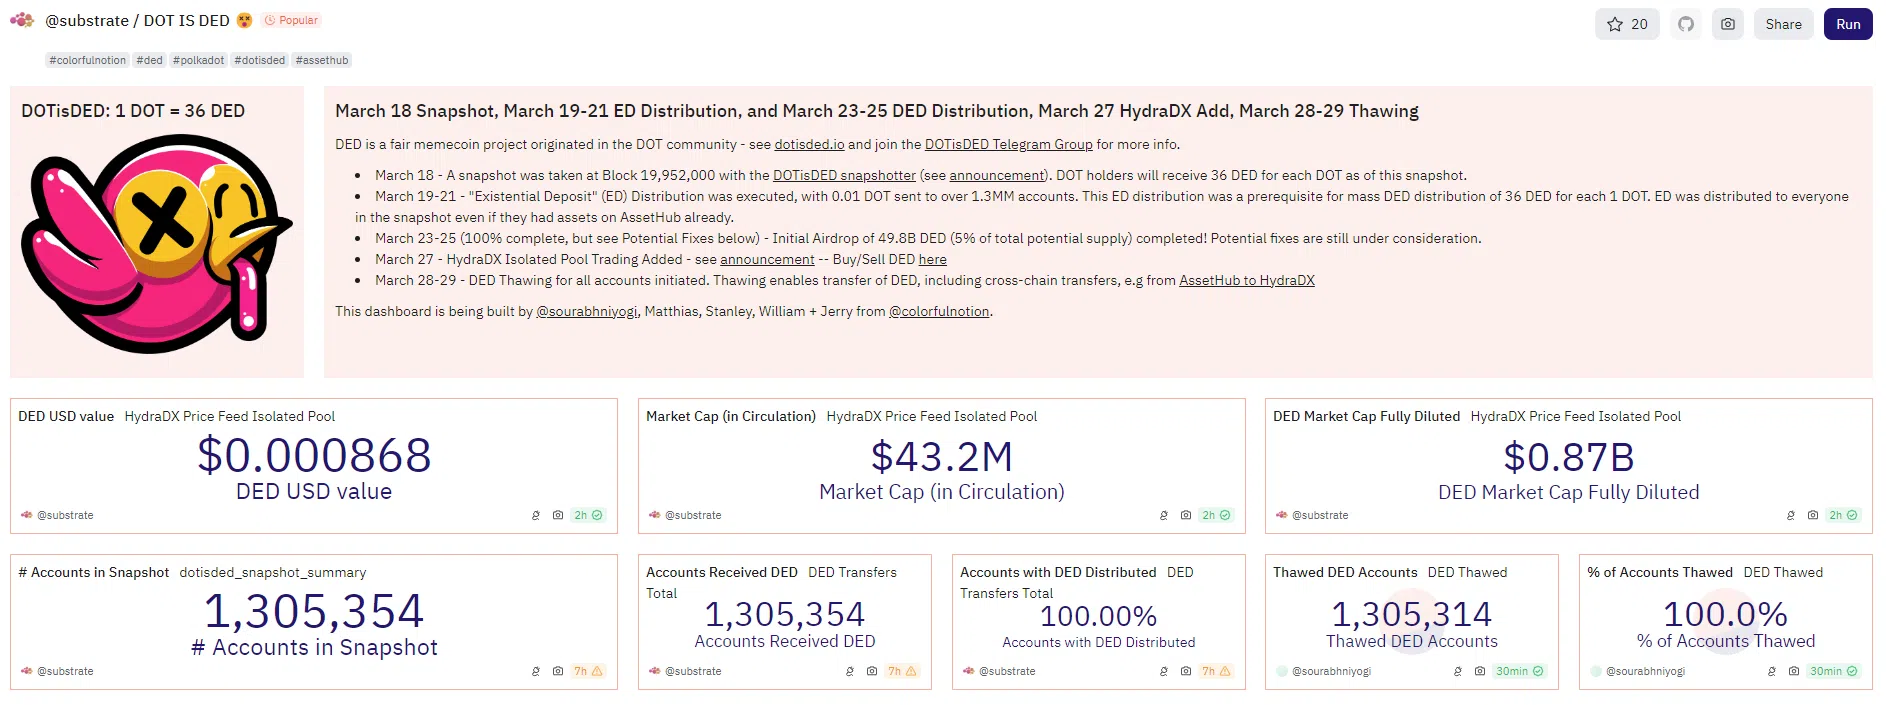Open the GitHub icon button

point(1686,24)
